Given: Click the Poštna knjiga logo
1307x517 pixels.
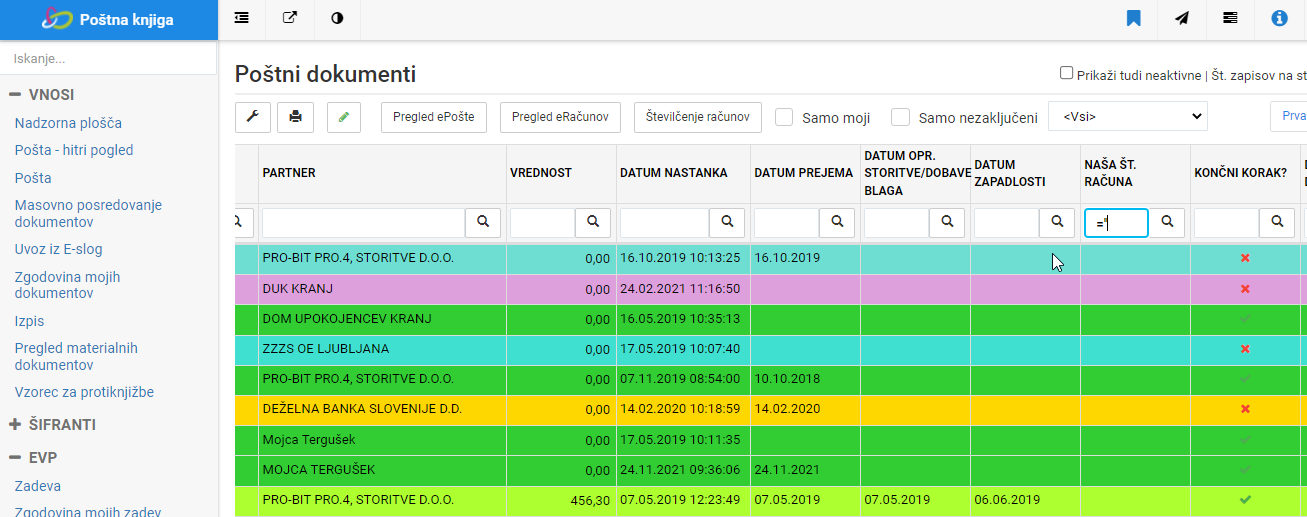Looking at the screenshot, I should click(108, 19).
